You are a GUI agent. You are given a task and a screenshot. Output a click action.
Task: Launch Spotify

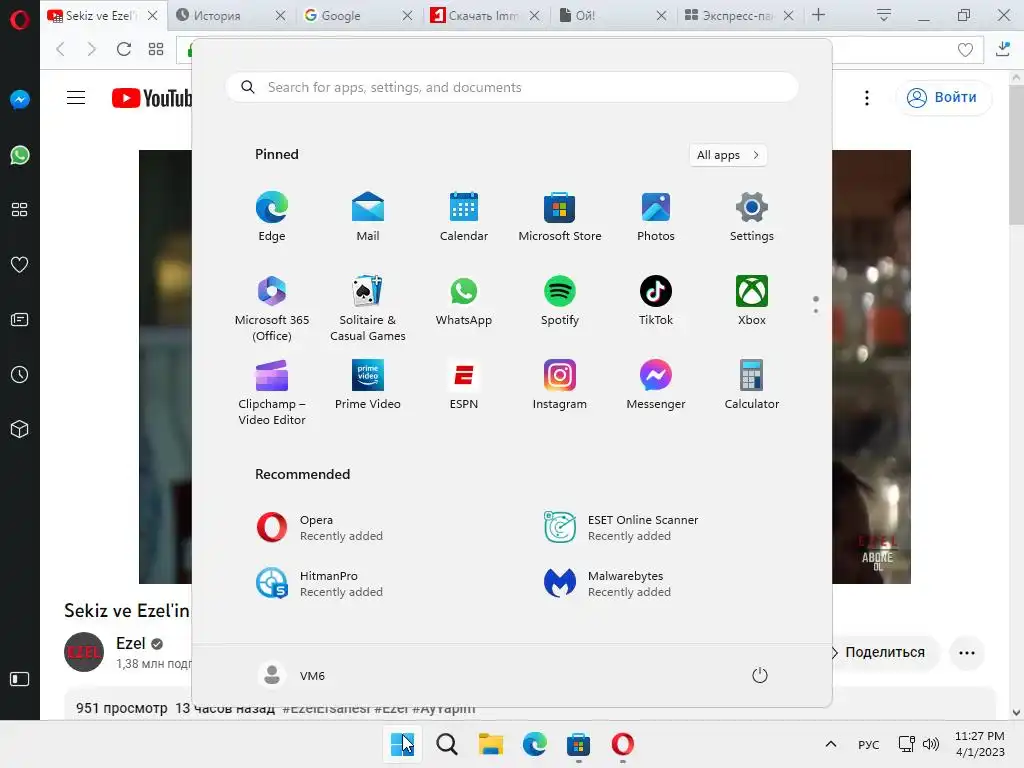tap(560, 301)
